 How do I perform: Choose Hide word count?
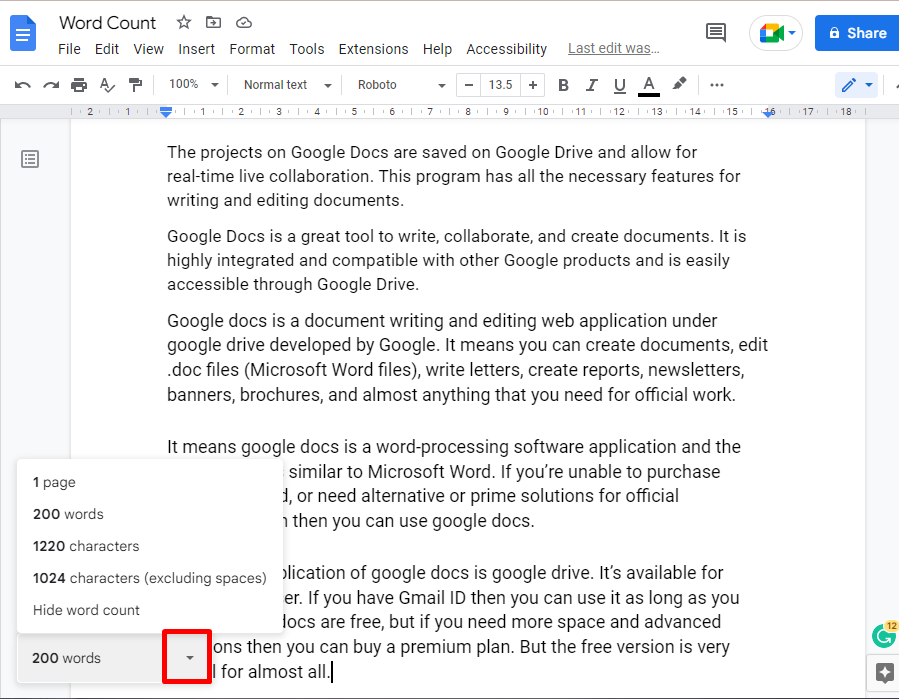click(150, 610)
